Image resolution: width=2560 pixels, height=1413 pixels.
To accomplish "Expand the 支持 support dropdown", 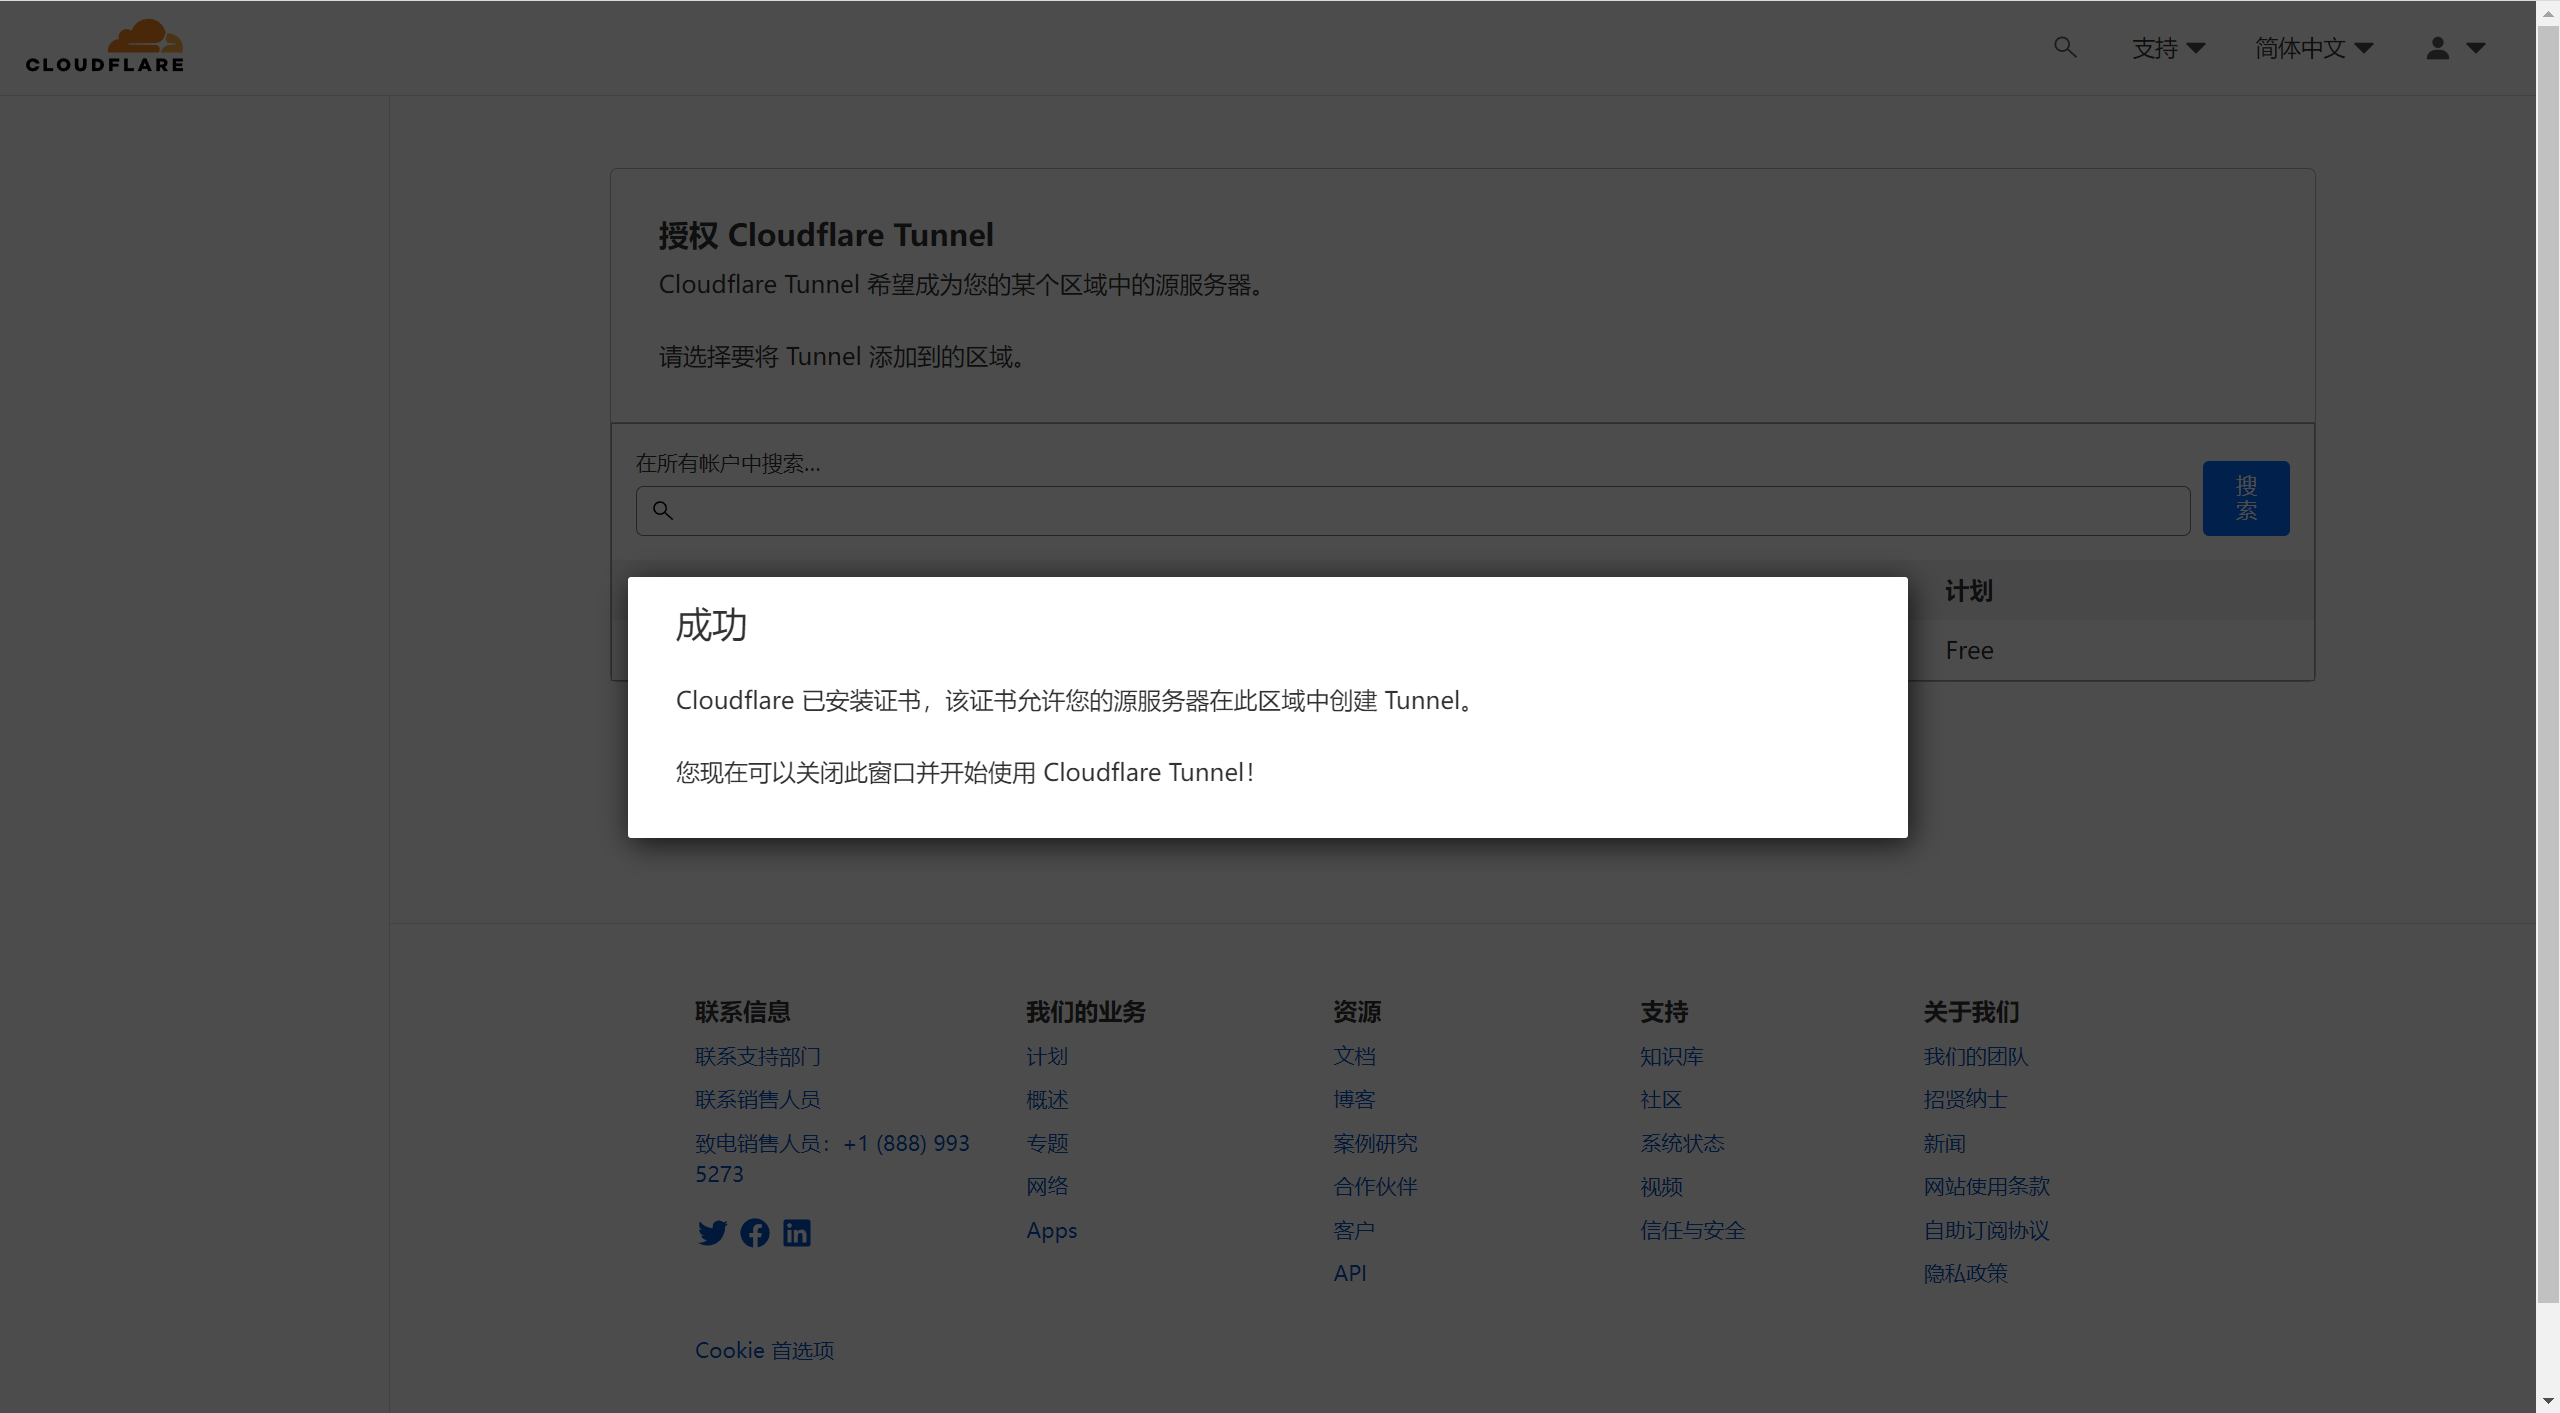I will click(x=2168, y=48).
